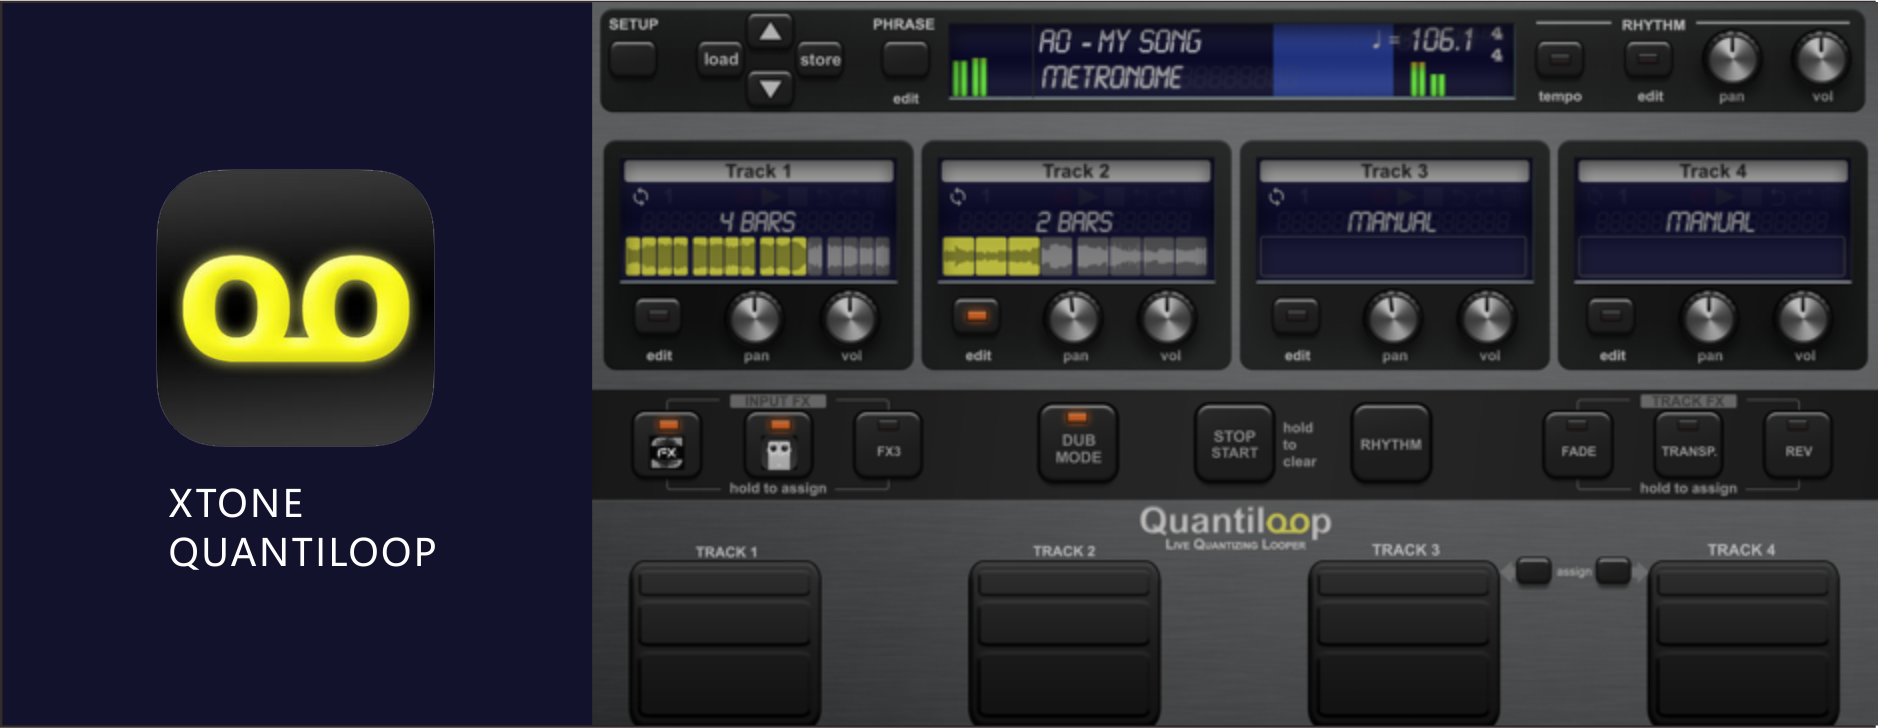The width and height of the screenshot is (1878, 728).
Task: Hit the TRACK 4 footswitch pedal
Action: [x=1743, y=642]
